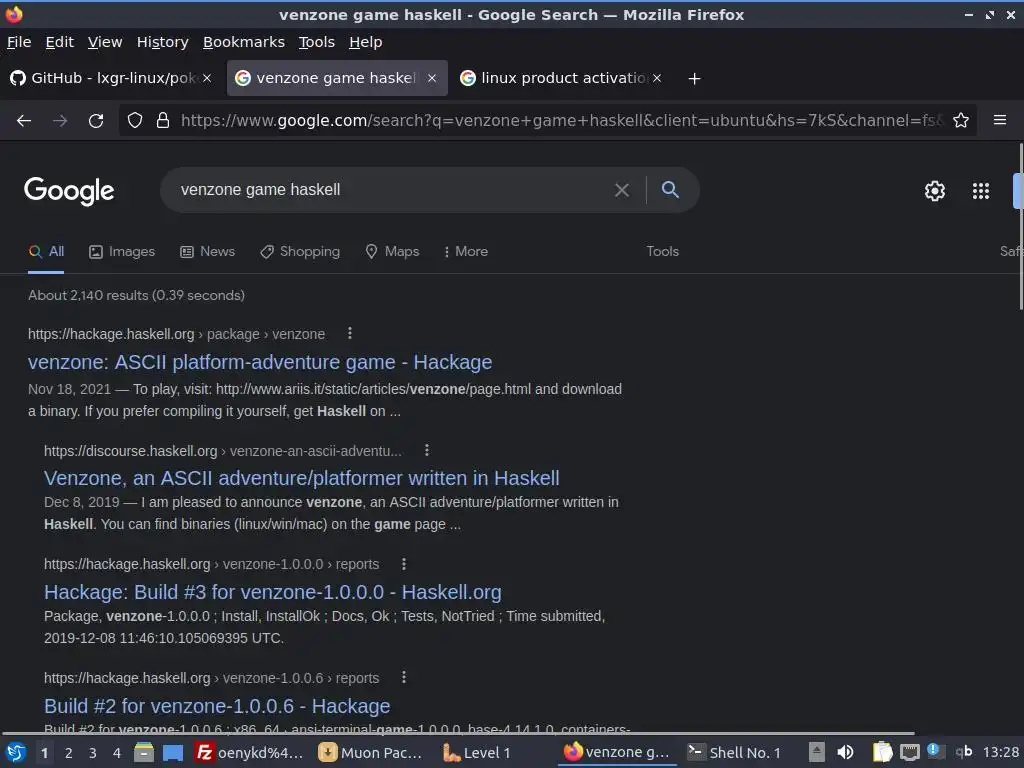Screen dimensions: 1024x768
Task: Open options for hackage venzone package result
Action: pos(350,334)
